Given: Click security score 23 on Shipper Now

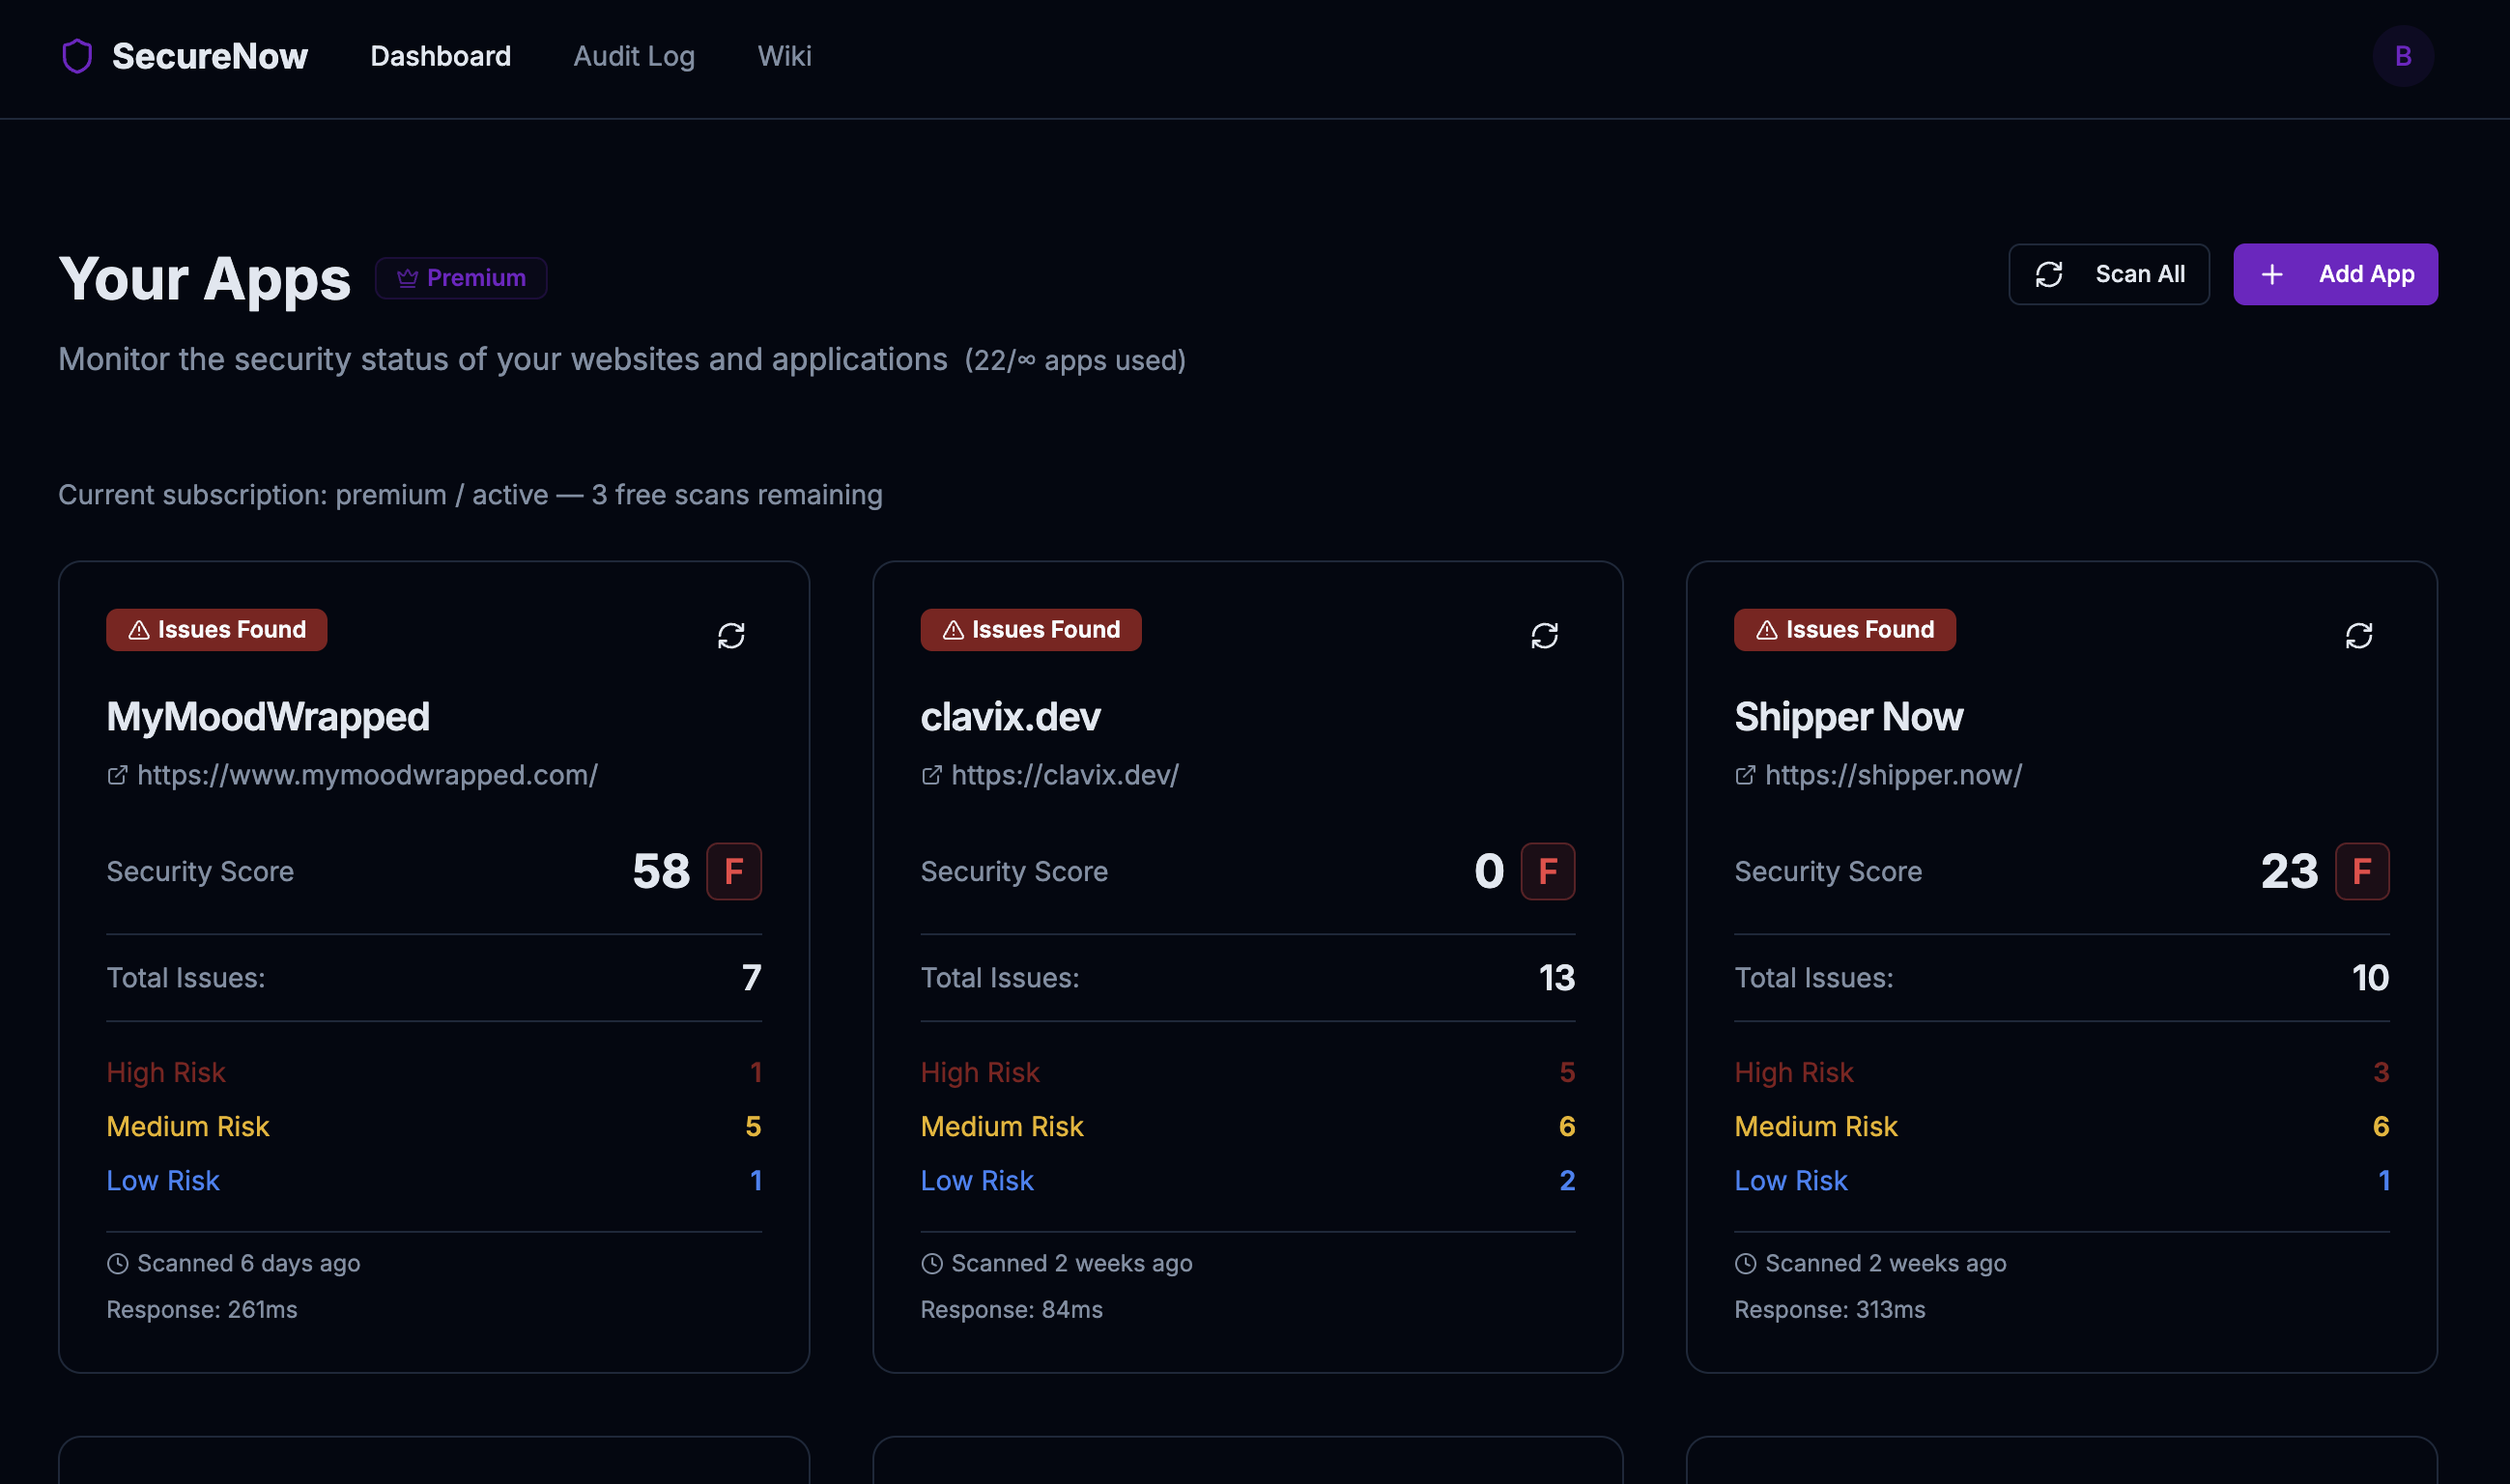Looking at the screenshot, I should pyautogui.click(x=2288, y=871).
